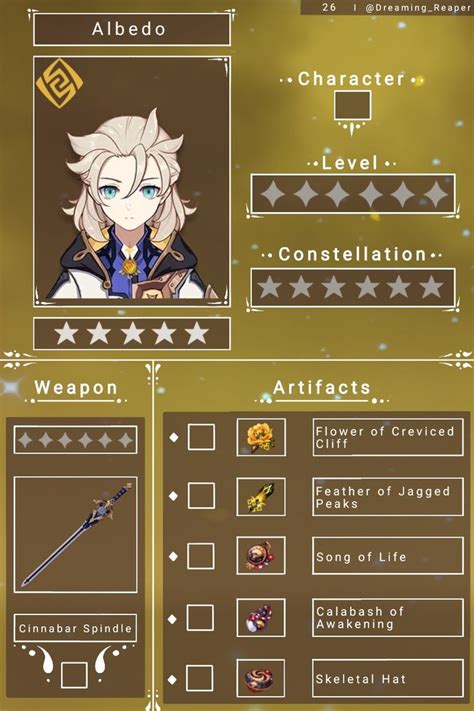Tick the checkbox beside Skeletal Hat
The height and width of the screenshot is (711, 474).
coord(200,678)
